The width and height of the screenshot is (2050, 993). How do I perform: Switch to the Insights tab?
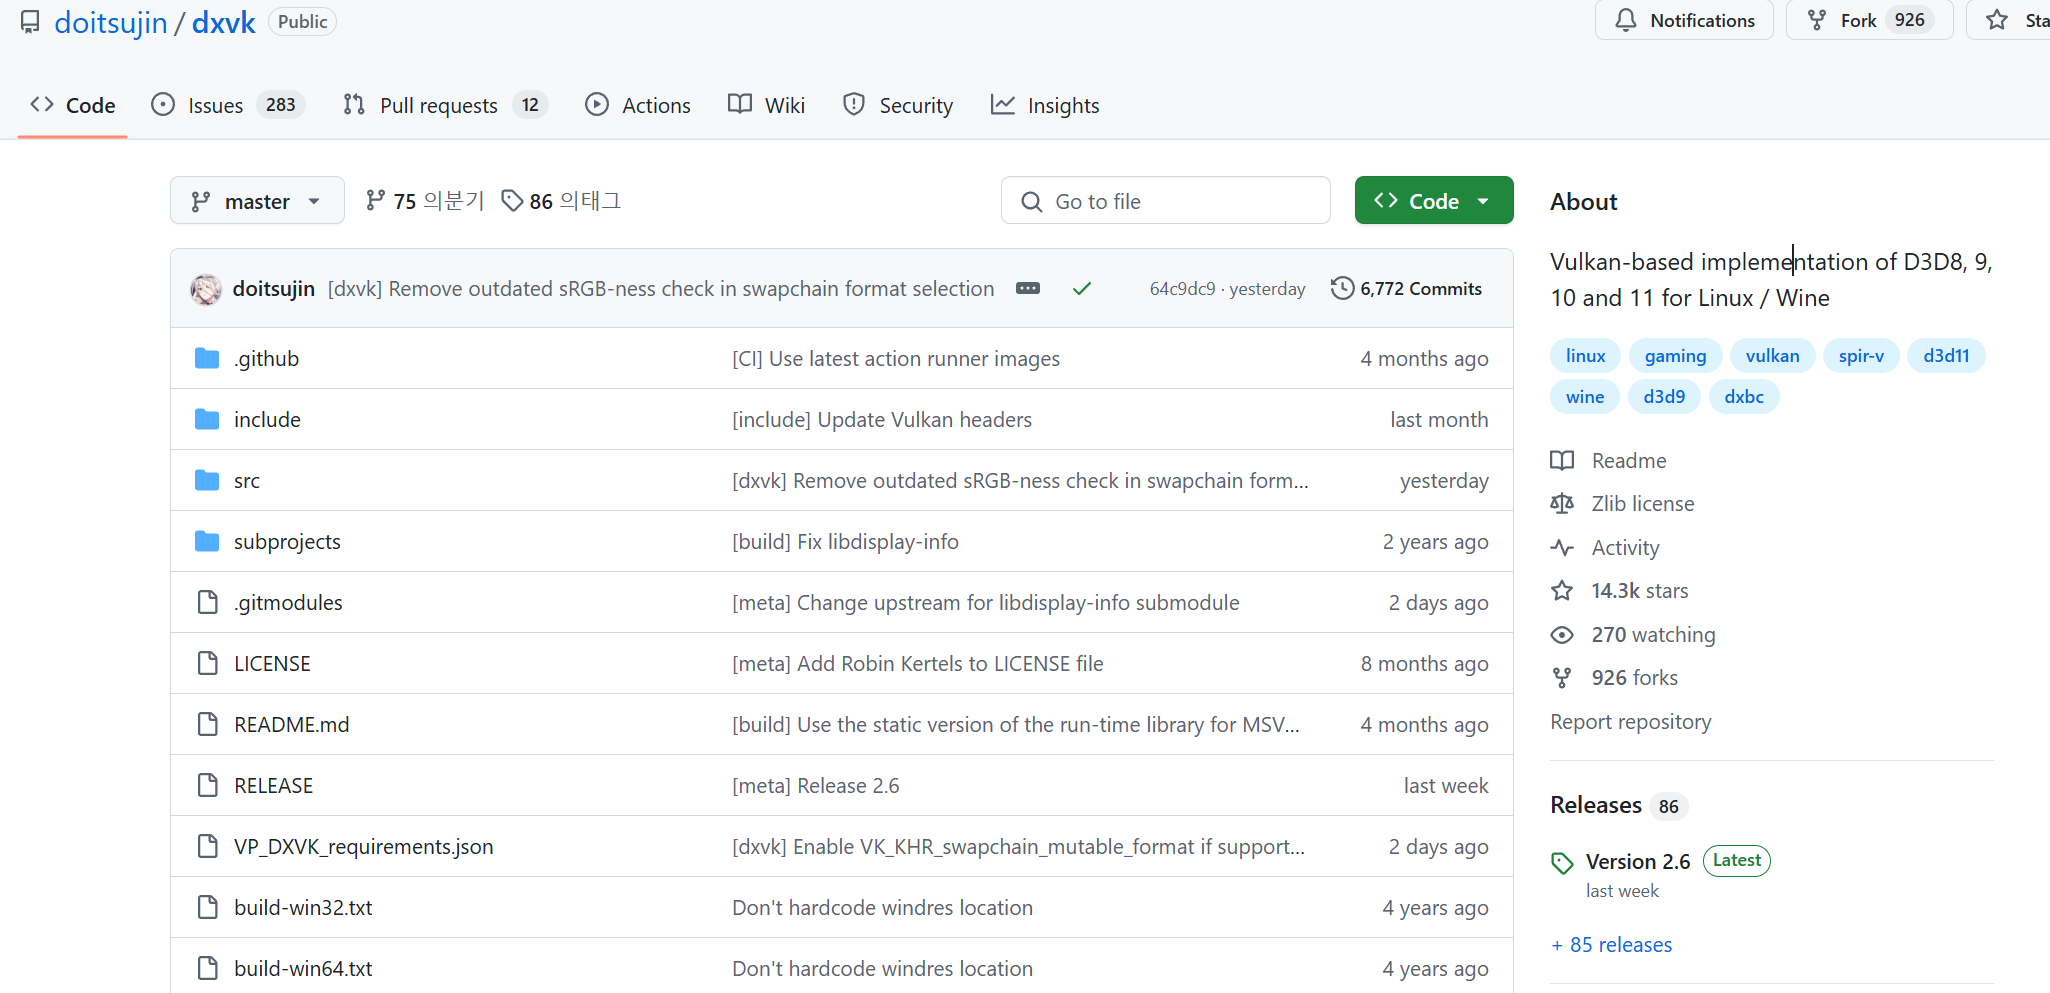coord(1045,105)
